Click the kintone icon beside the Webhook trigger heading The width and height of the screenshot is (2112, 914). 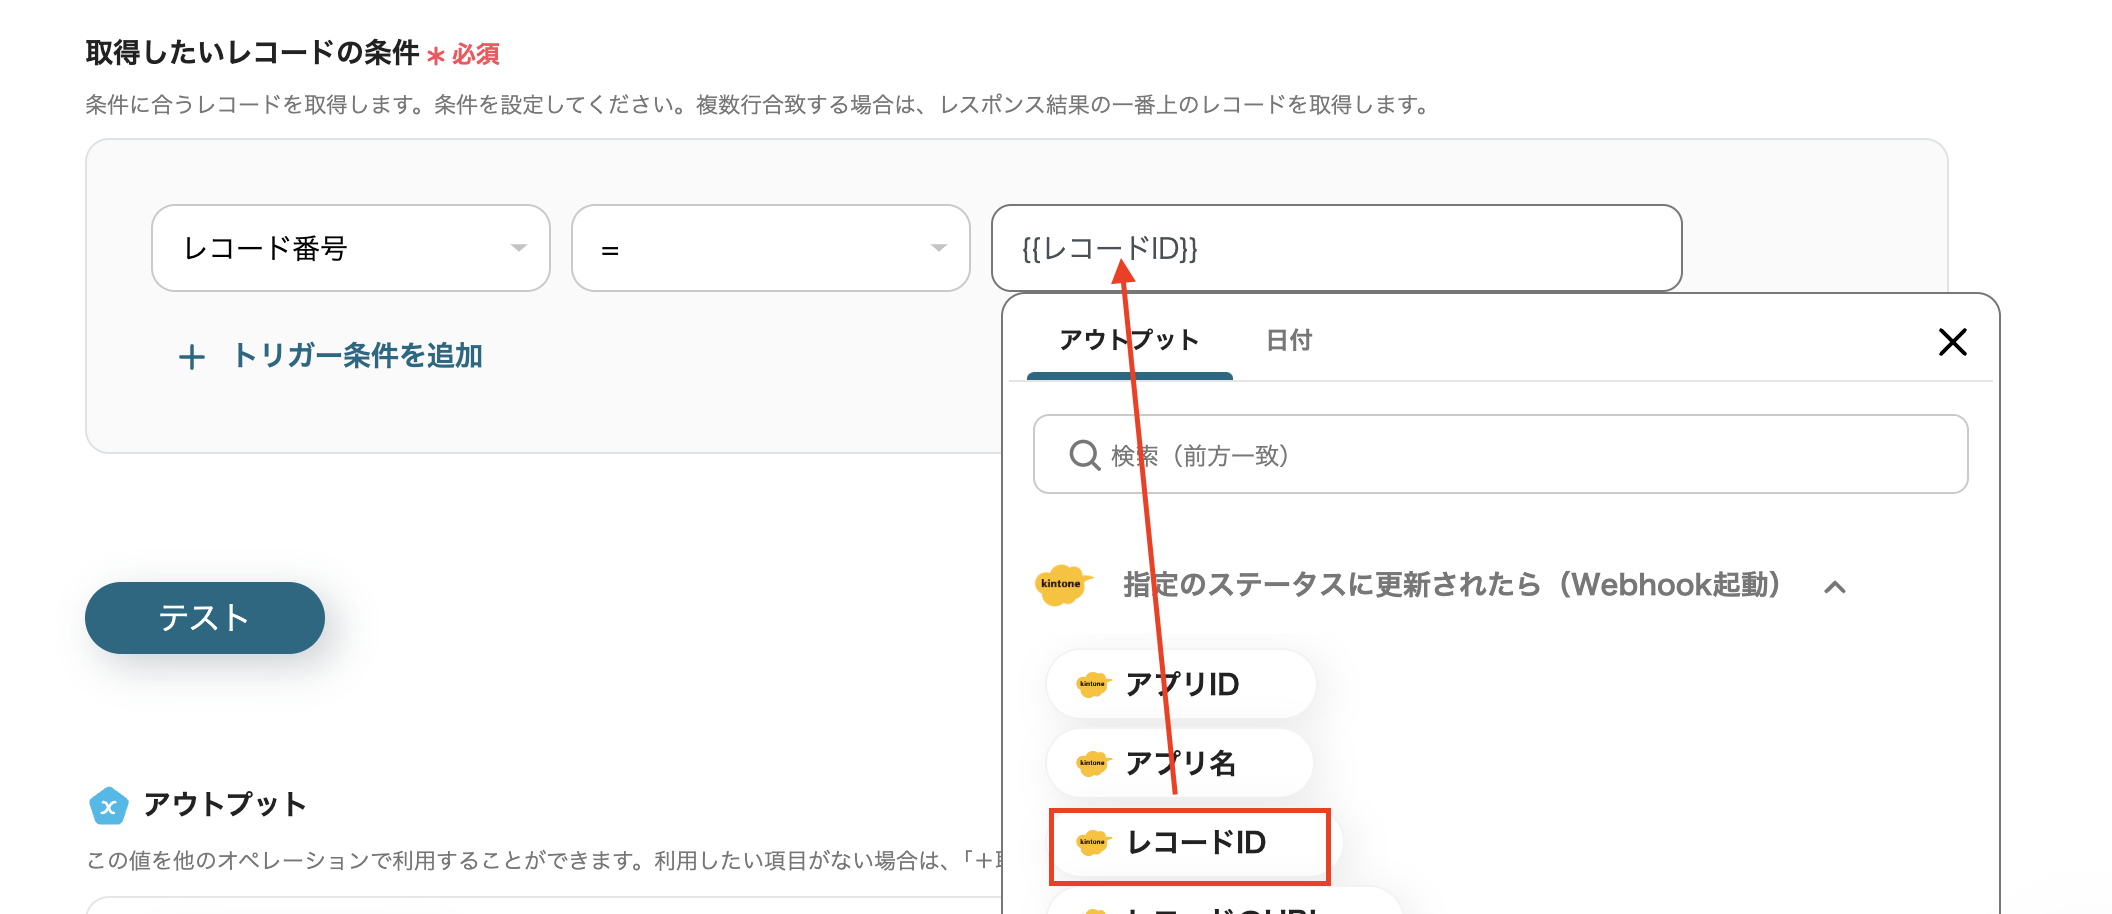pos(1061,584)
